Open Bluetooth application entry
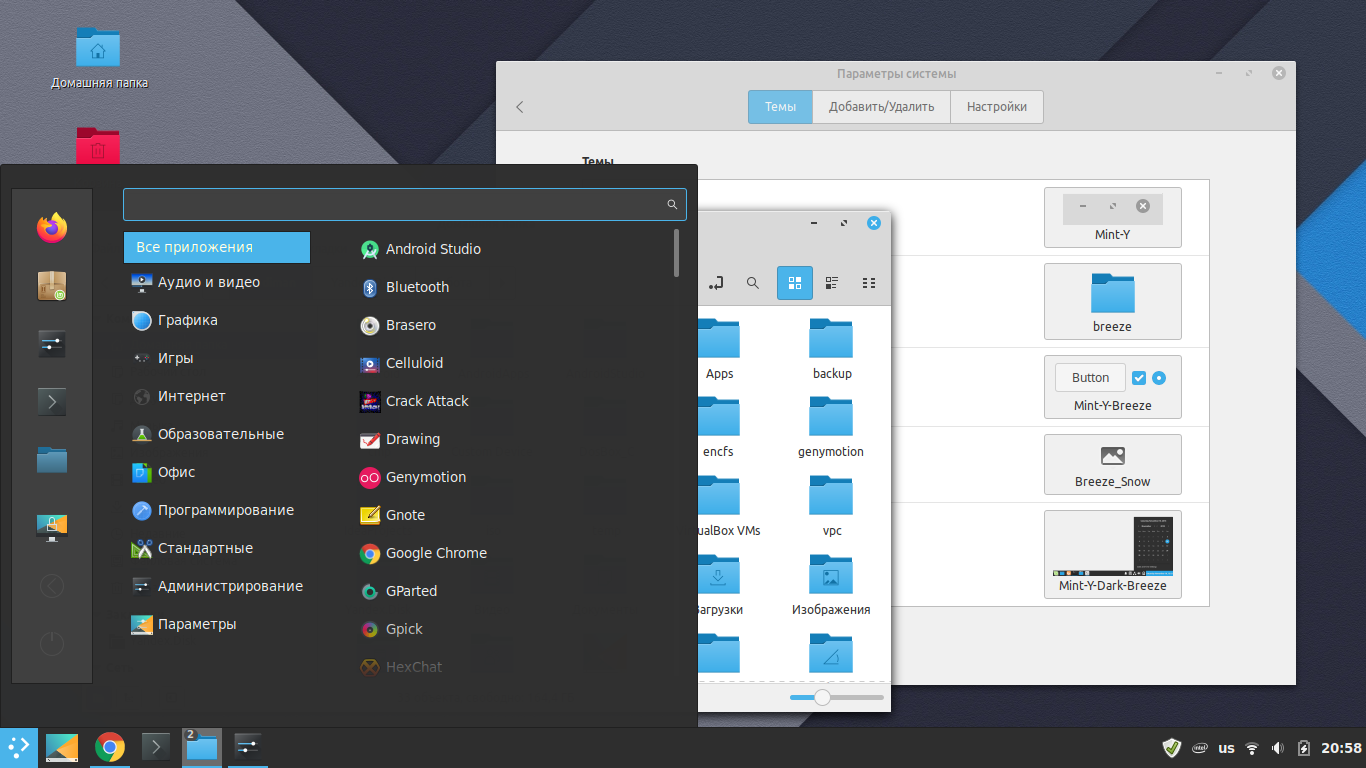The image size is (1366, 768). 404,287
